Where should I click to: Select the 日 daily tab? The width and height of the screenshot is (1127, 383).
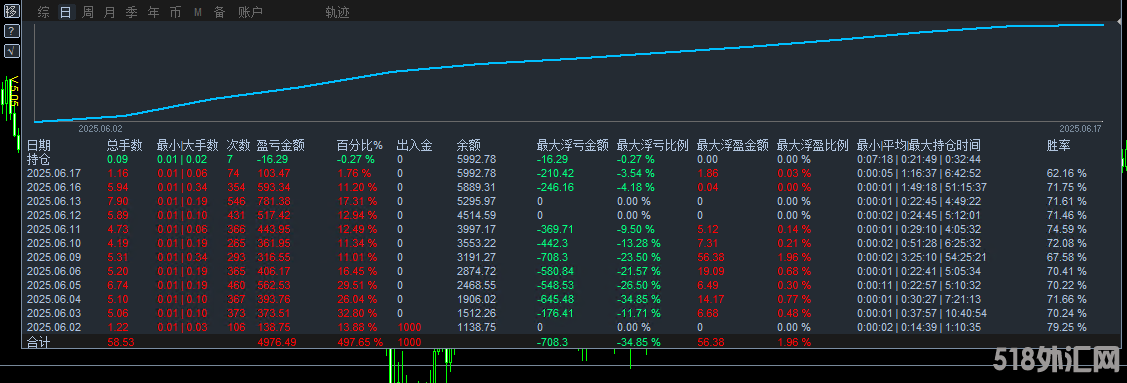click(x=65, y=12)
